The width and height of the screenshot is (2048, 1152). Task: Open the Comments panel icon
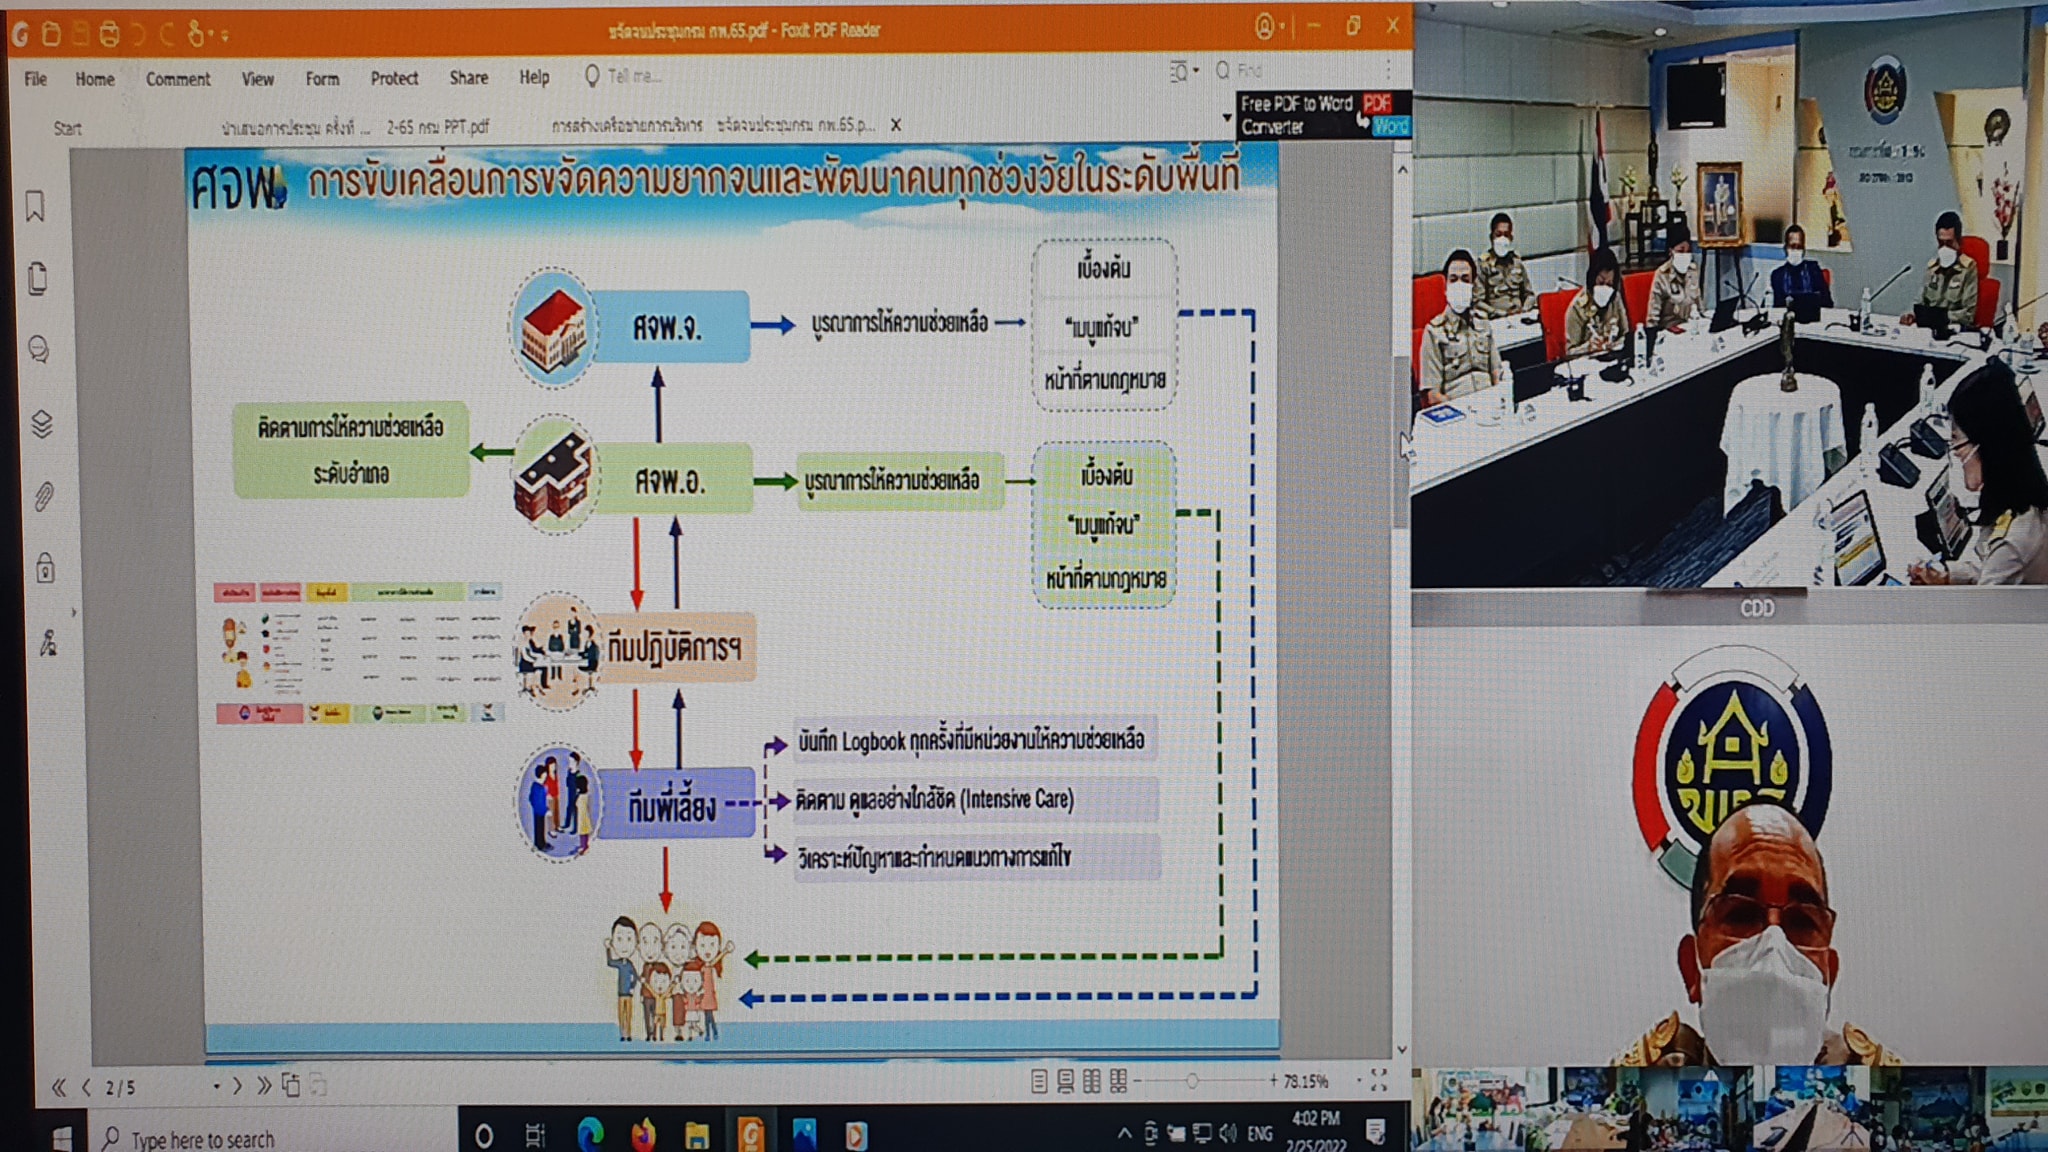pyautogui.click(x=39, y=350)
